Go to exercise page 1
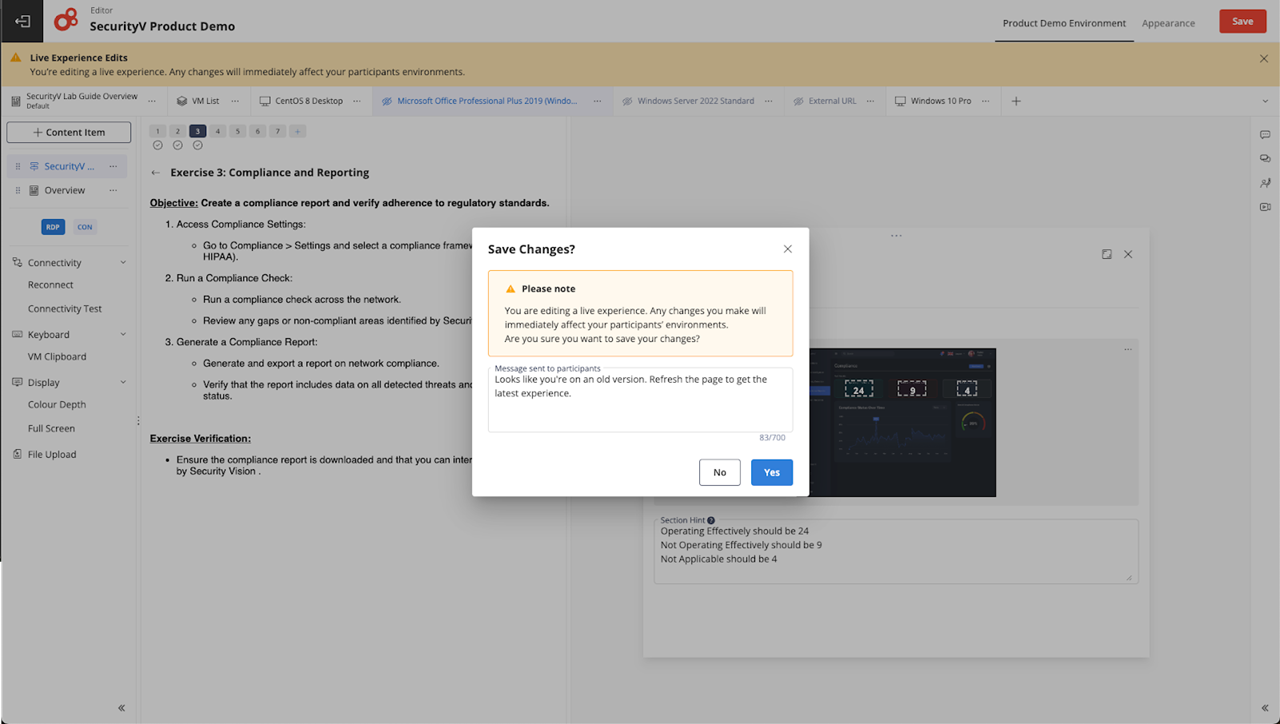This screenshot has height=724, width=1280. [x=157, y=131]
